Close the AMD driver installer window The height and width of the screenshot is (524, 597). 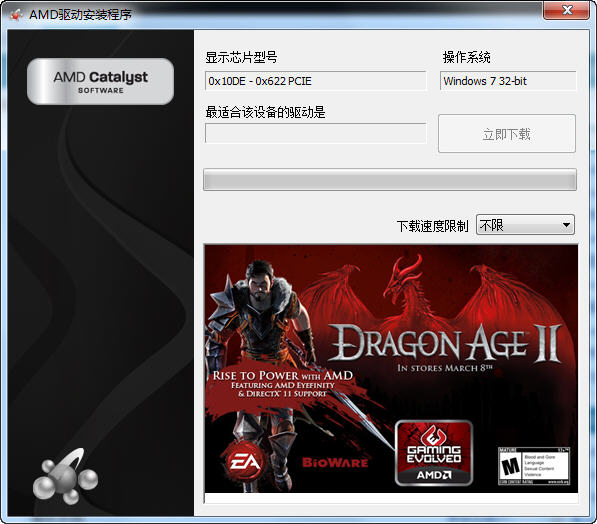pos(567,10)
